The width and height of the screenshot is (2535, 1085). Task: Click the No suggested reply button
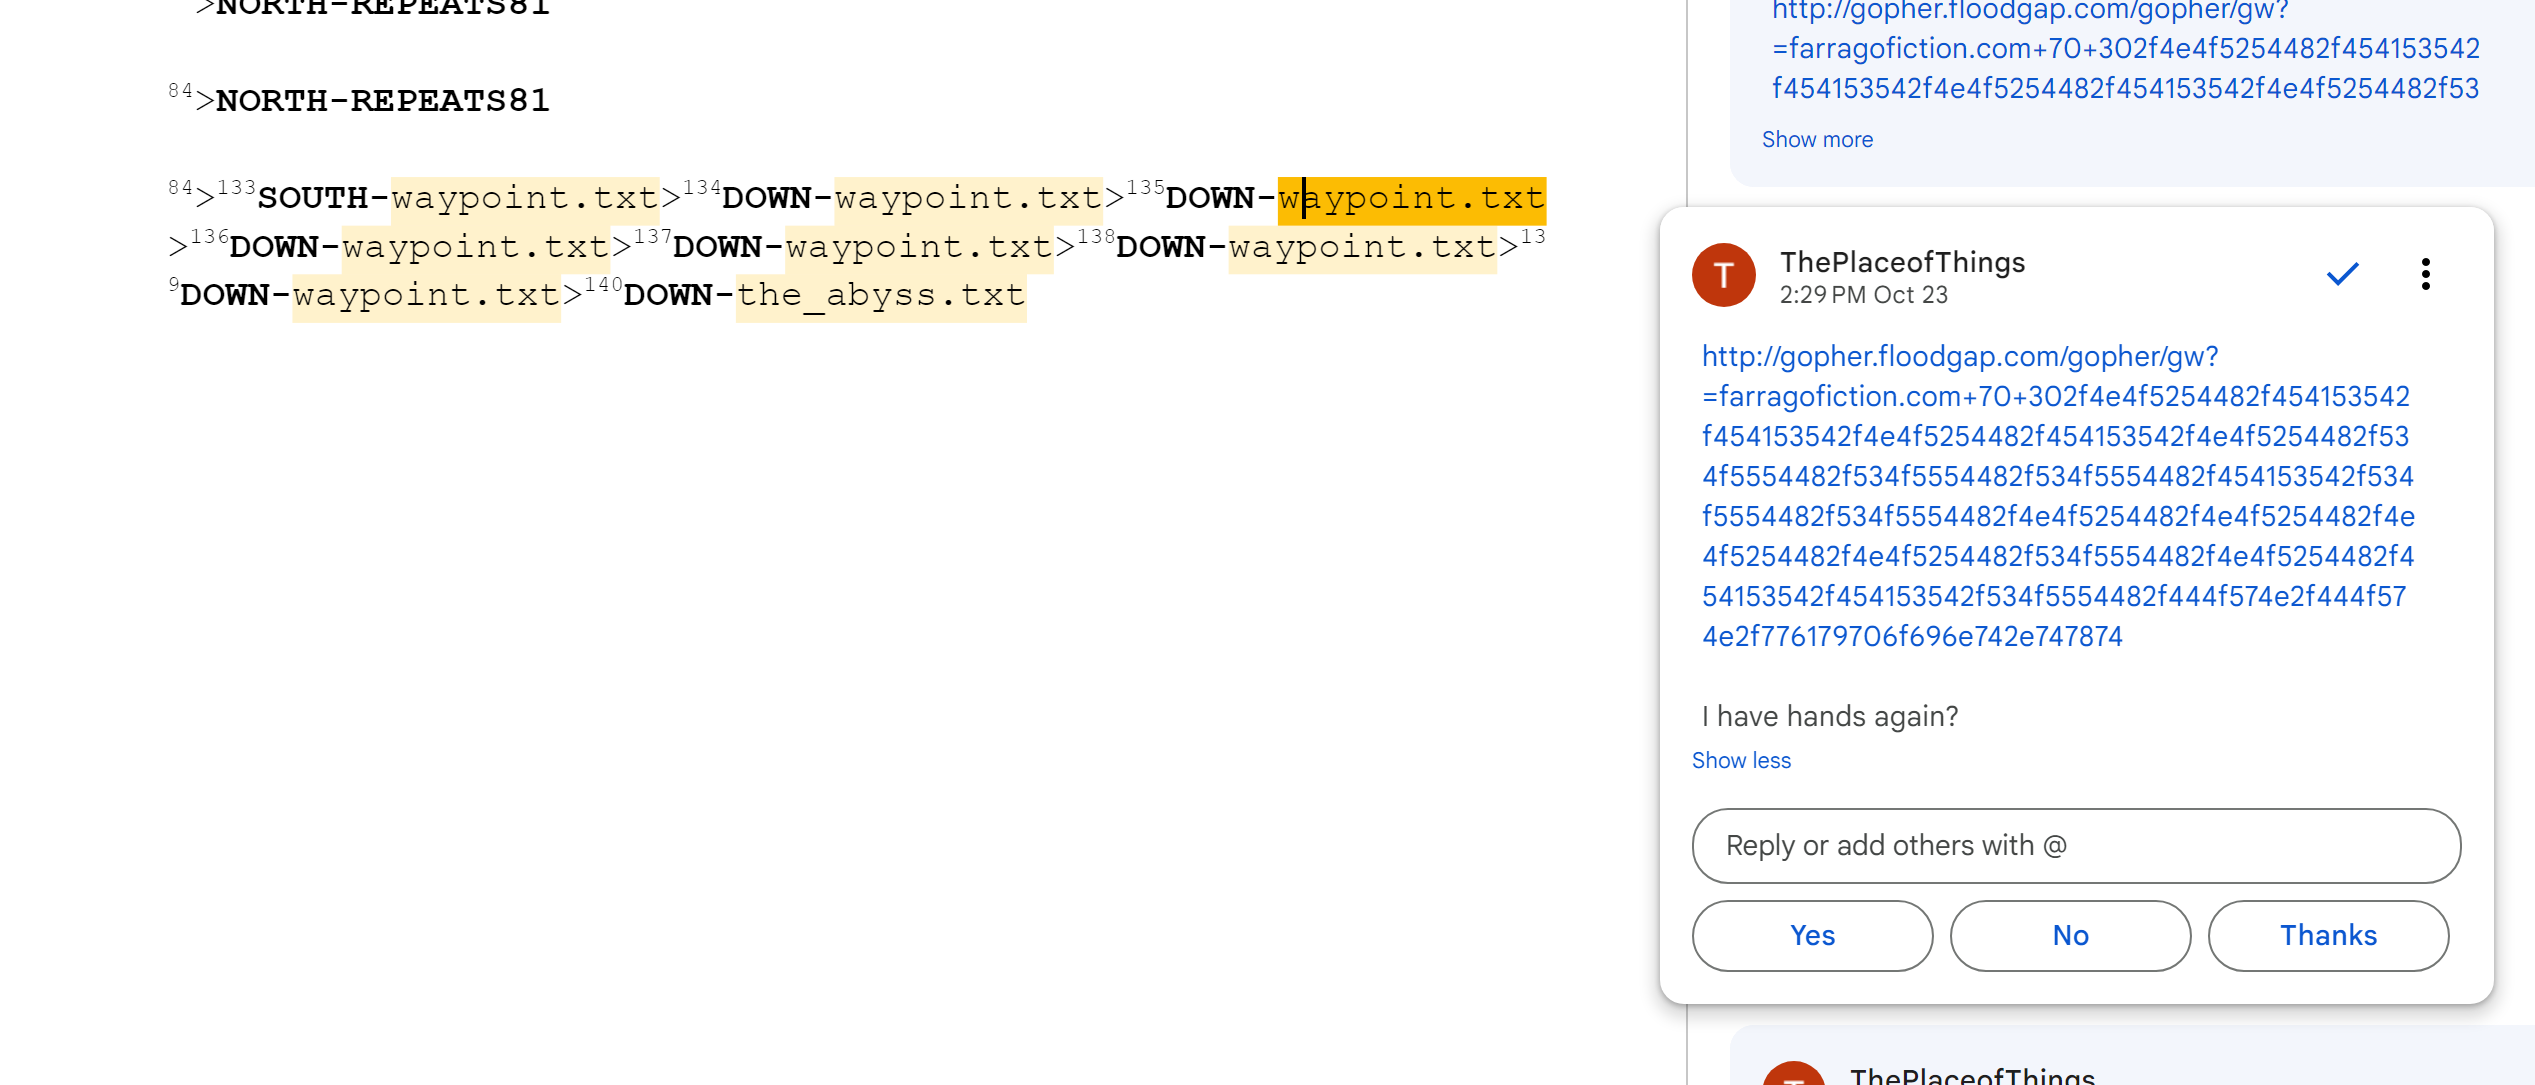click(x=2070, y=936)
